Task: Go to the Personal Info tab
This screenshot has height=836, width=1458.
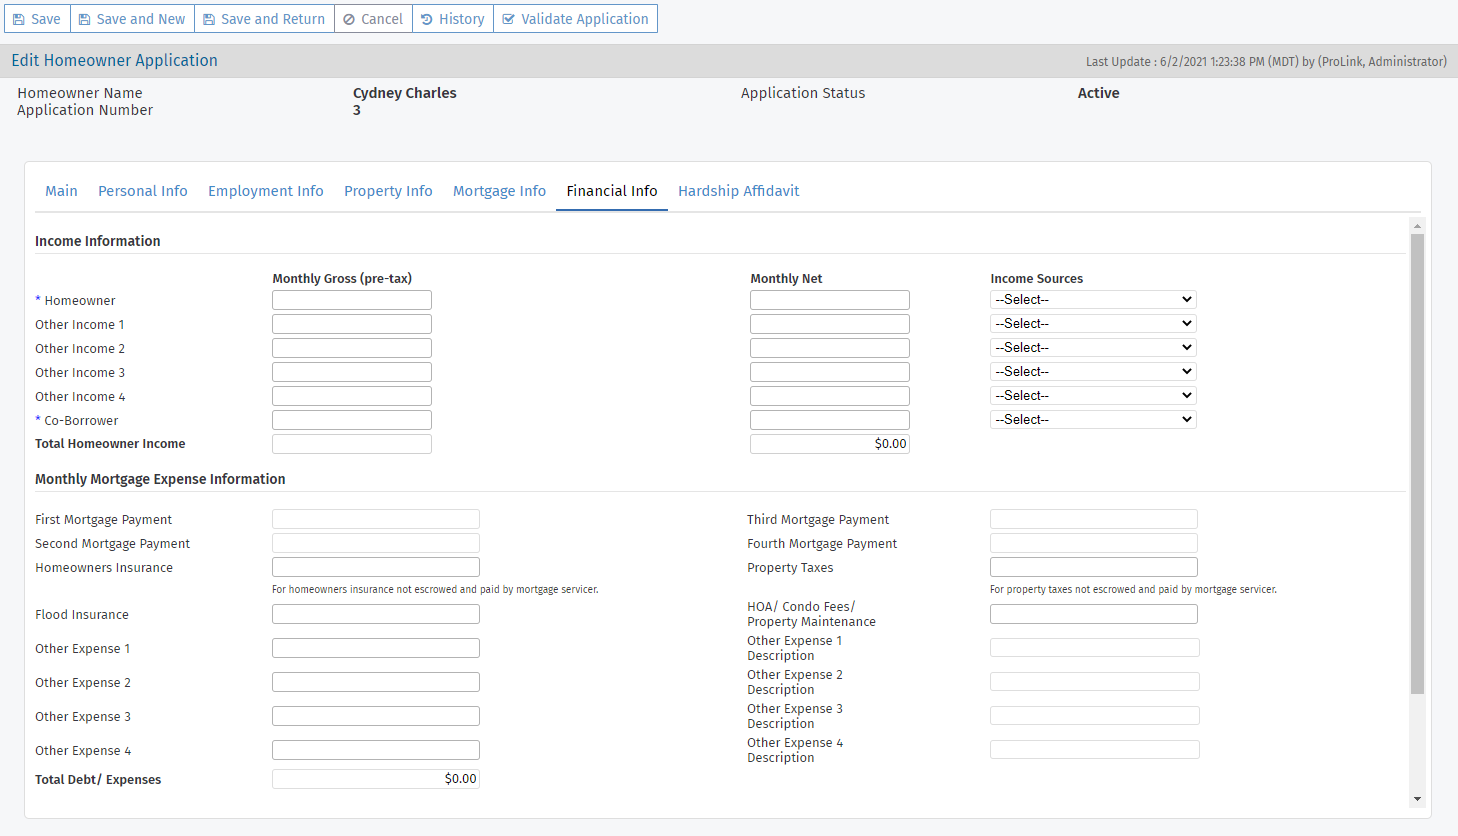Action: (143, 191)
